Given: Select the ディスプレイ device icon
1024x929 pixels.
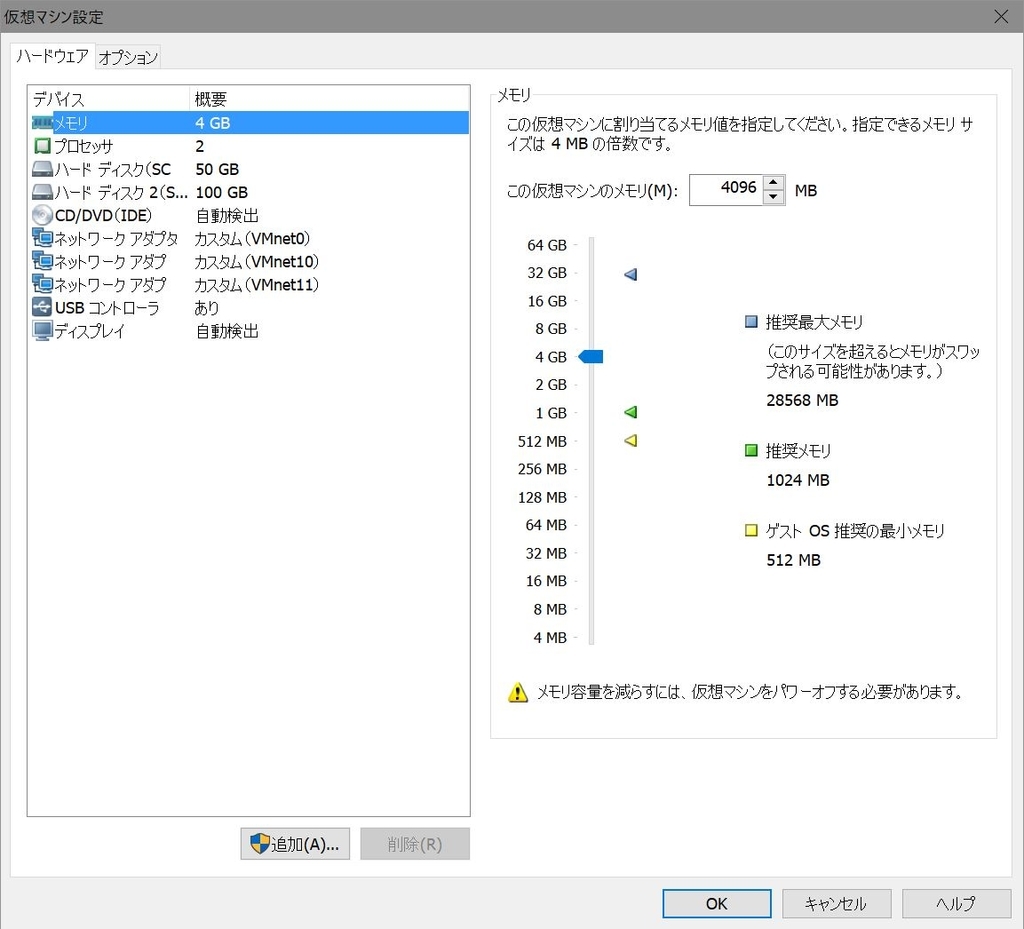Looking at the screenshot, I should (x=42, y=331).
